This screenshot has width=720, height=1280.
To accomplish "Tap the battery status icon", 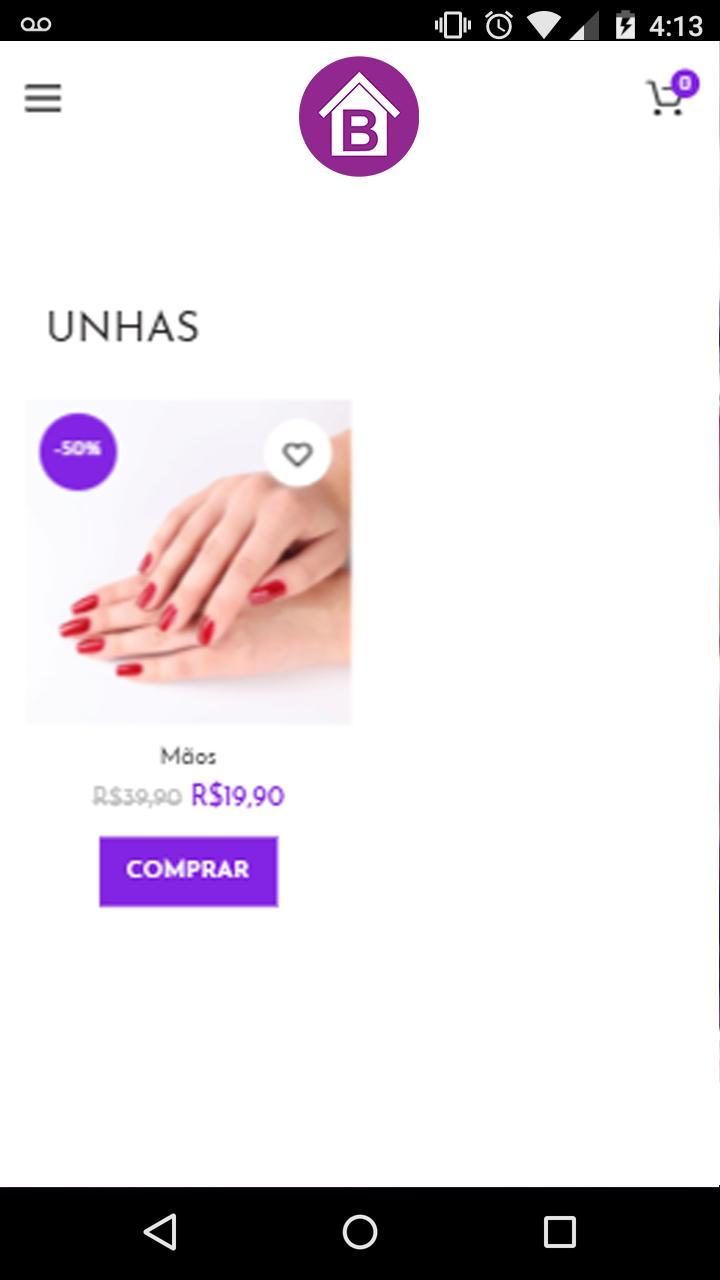I will click(x=625, y=25).
